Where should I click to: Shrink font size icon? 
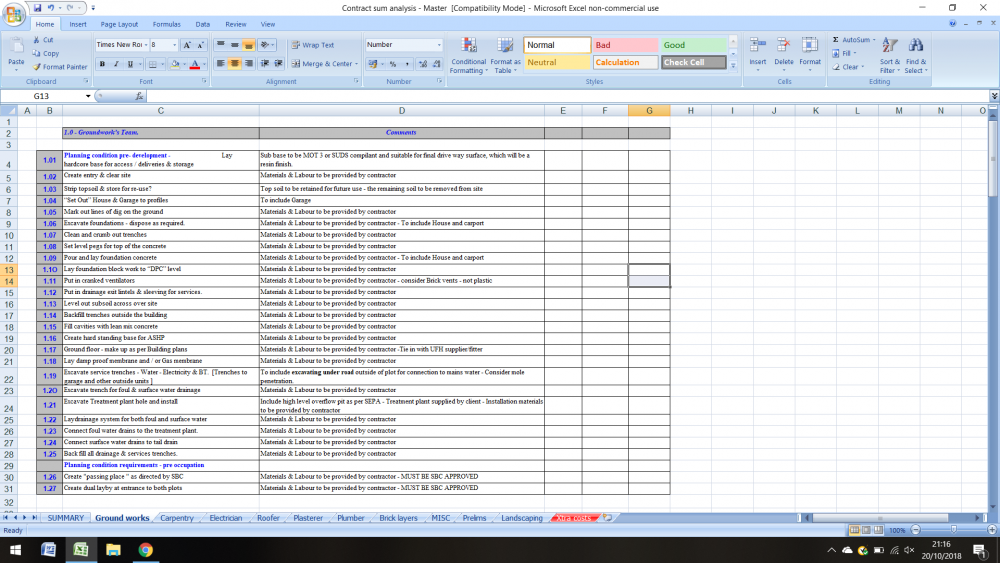click(200, 45)
